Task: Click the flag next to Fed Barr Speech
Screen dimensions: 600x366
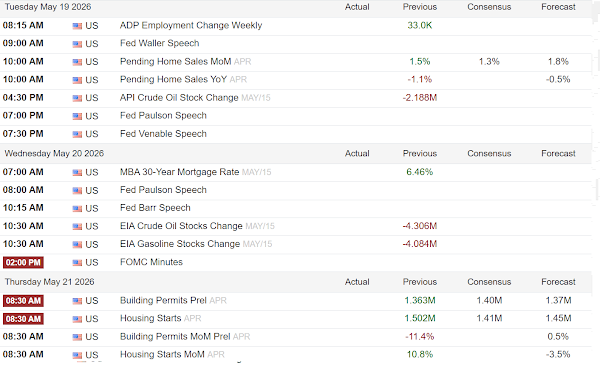Action: click(77, 209)
